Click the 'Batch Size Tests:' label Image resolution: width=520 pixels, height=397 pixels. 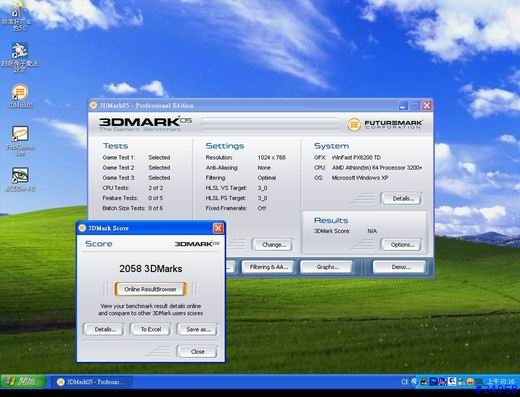(124, 208)
